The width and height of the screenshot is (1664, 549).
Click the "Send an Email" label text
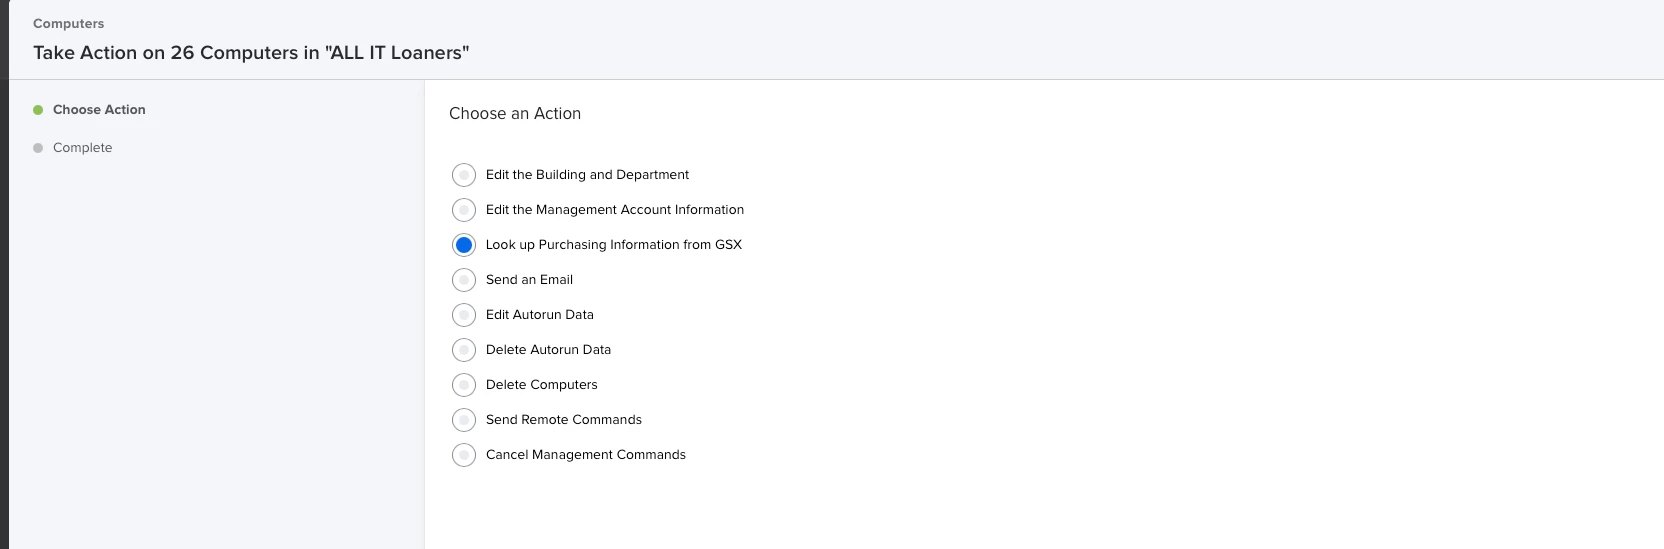[529, 280]
